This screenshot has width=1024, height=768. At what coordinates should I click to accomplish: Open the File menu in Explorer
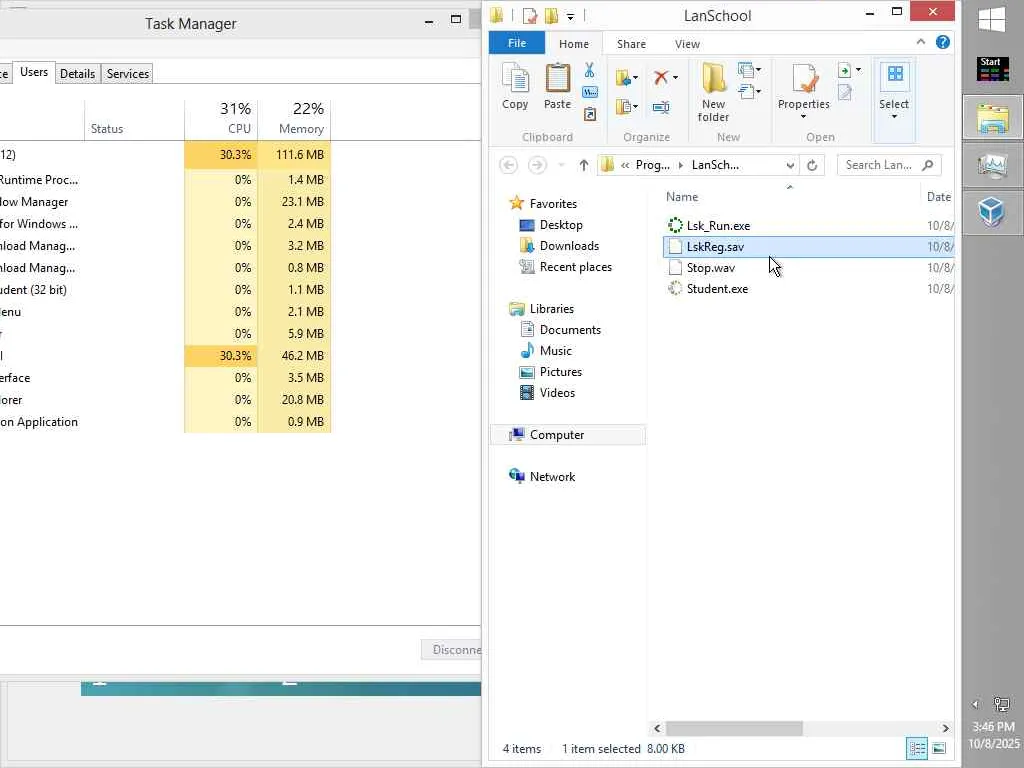[517, 43]
